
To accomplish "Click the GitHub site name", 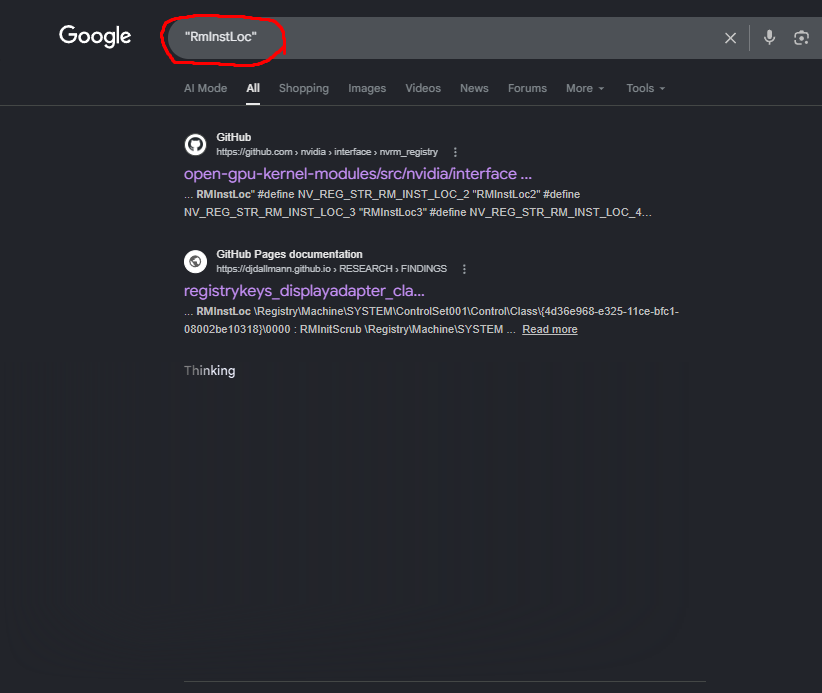I will (x=234, y=137).
